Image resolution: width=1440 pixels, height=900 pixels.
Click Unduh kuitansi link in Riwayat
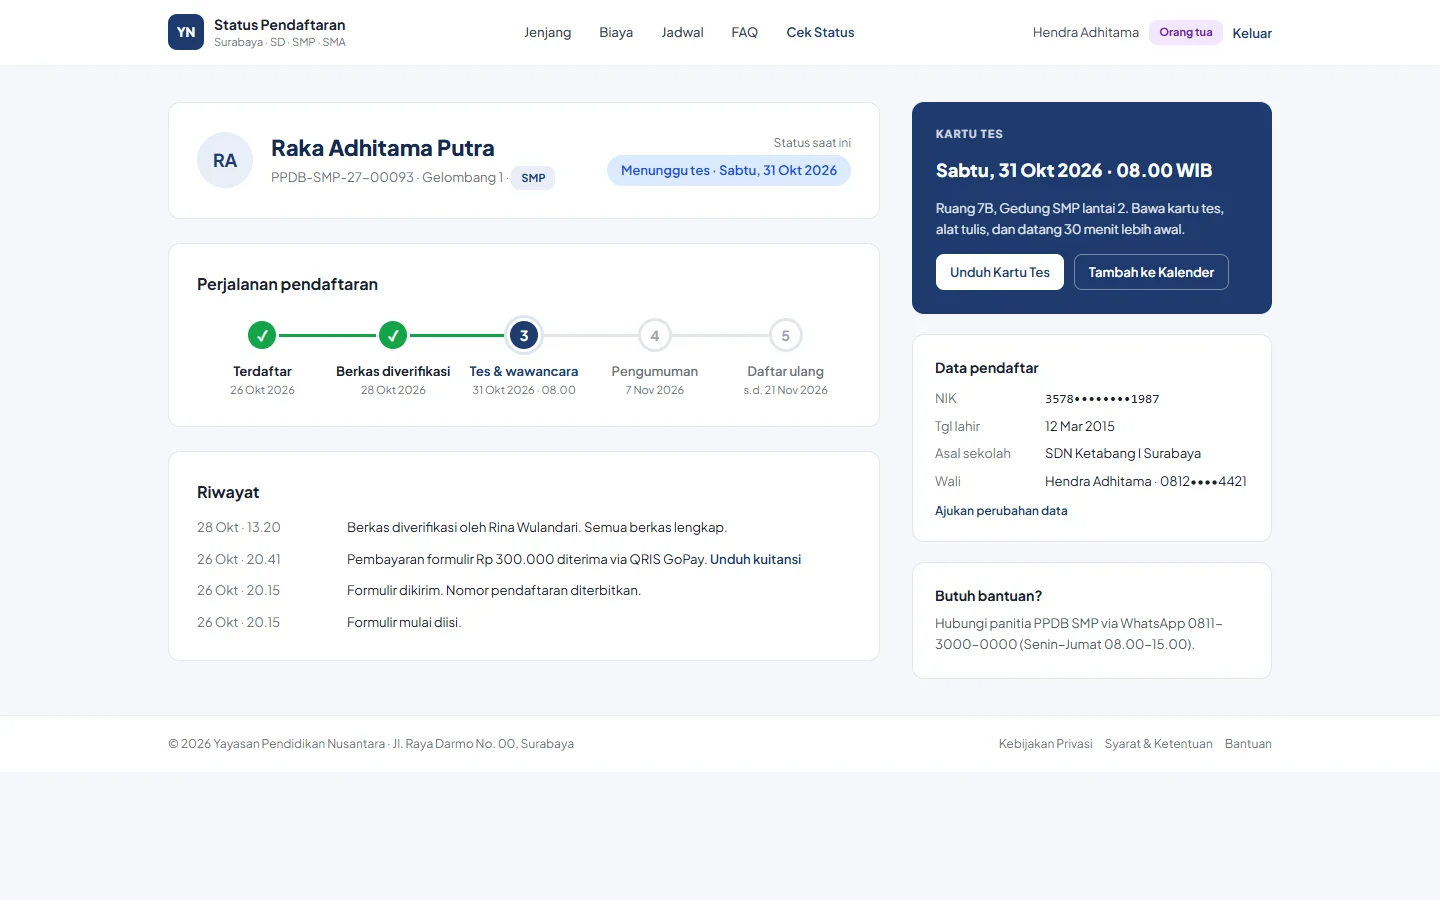tap(756, 559)
